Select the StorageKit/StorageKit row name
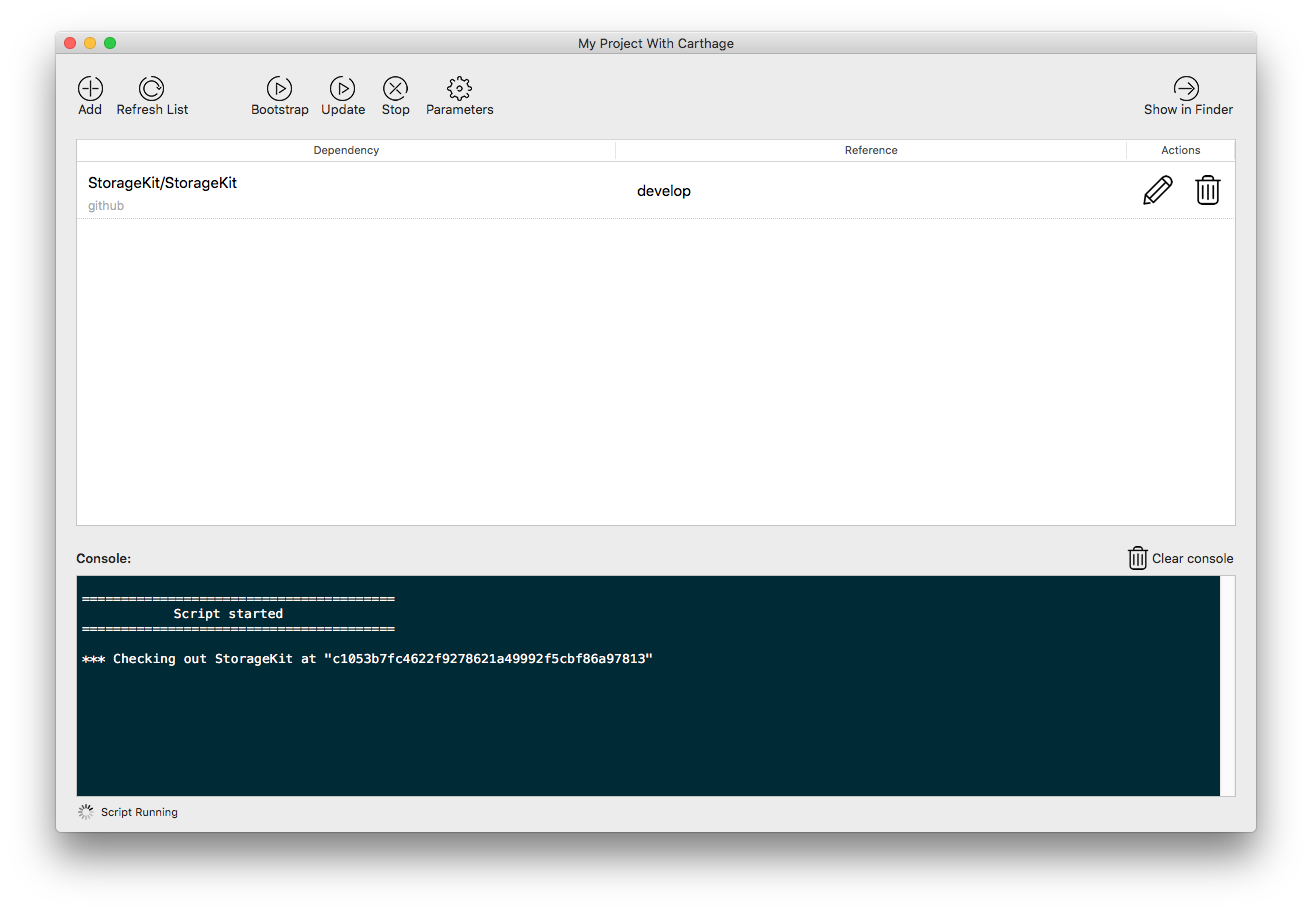 (162, 183)
